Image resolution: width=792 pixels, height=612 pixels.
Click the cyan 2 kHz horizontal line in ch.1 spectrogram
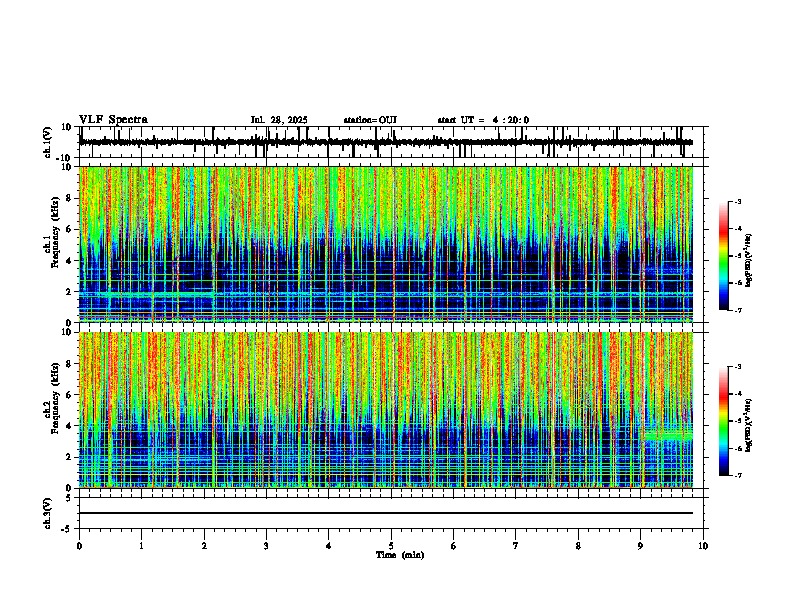(386, 294)
